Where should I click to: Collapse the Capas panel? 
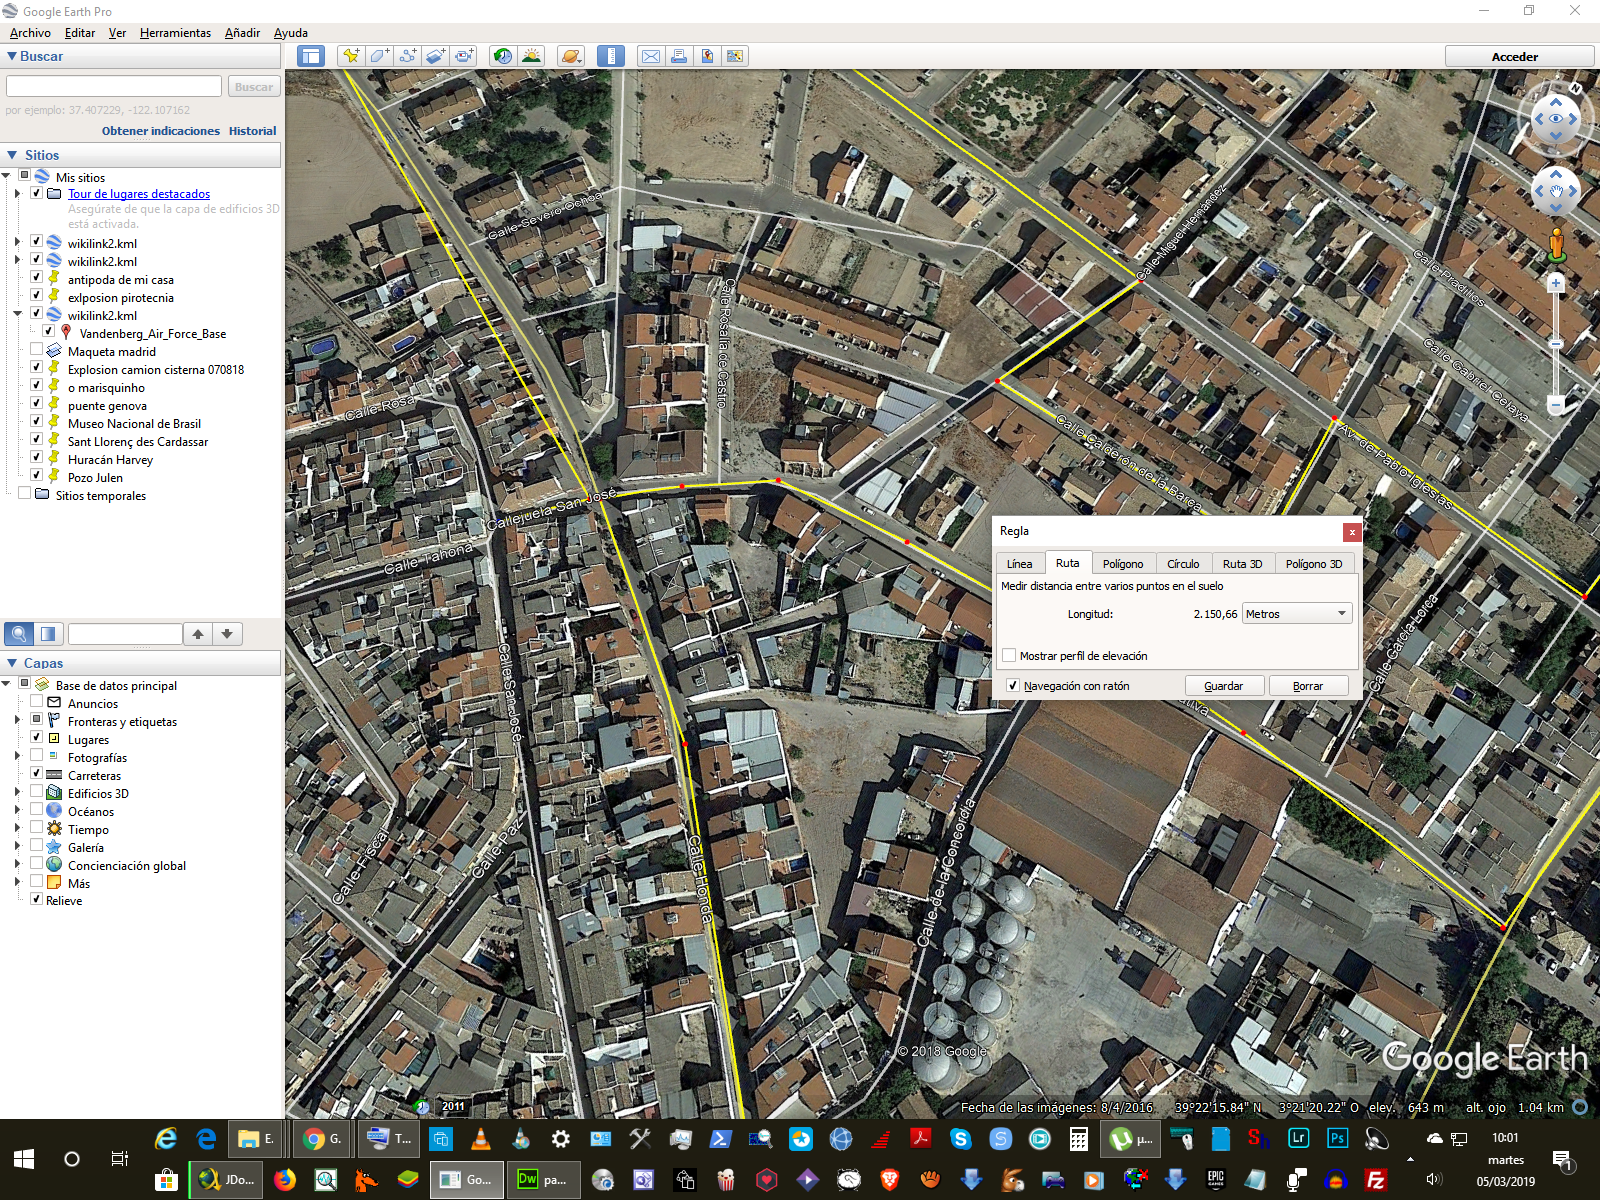(12, 663)
